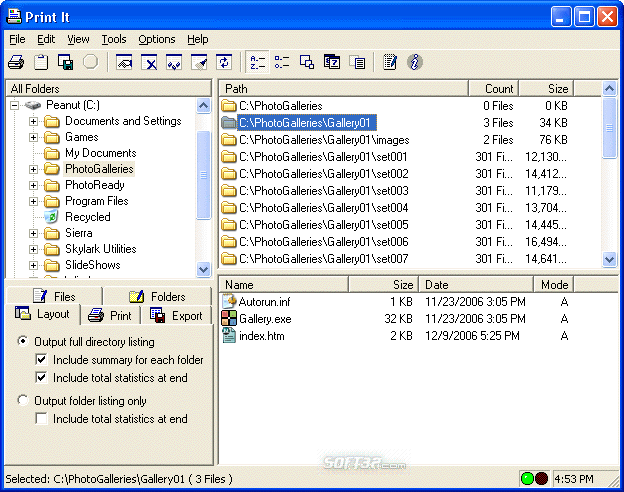The width and height of the screenshot is (624, 492).
Task: Click the greyed octagon stop toolbar icon
Action: pos(90,62)
